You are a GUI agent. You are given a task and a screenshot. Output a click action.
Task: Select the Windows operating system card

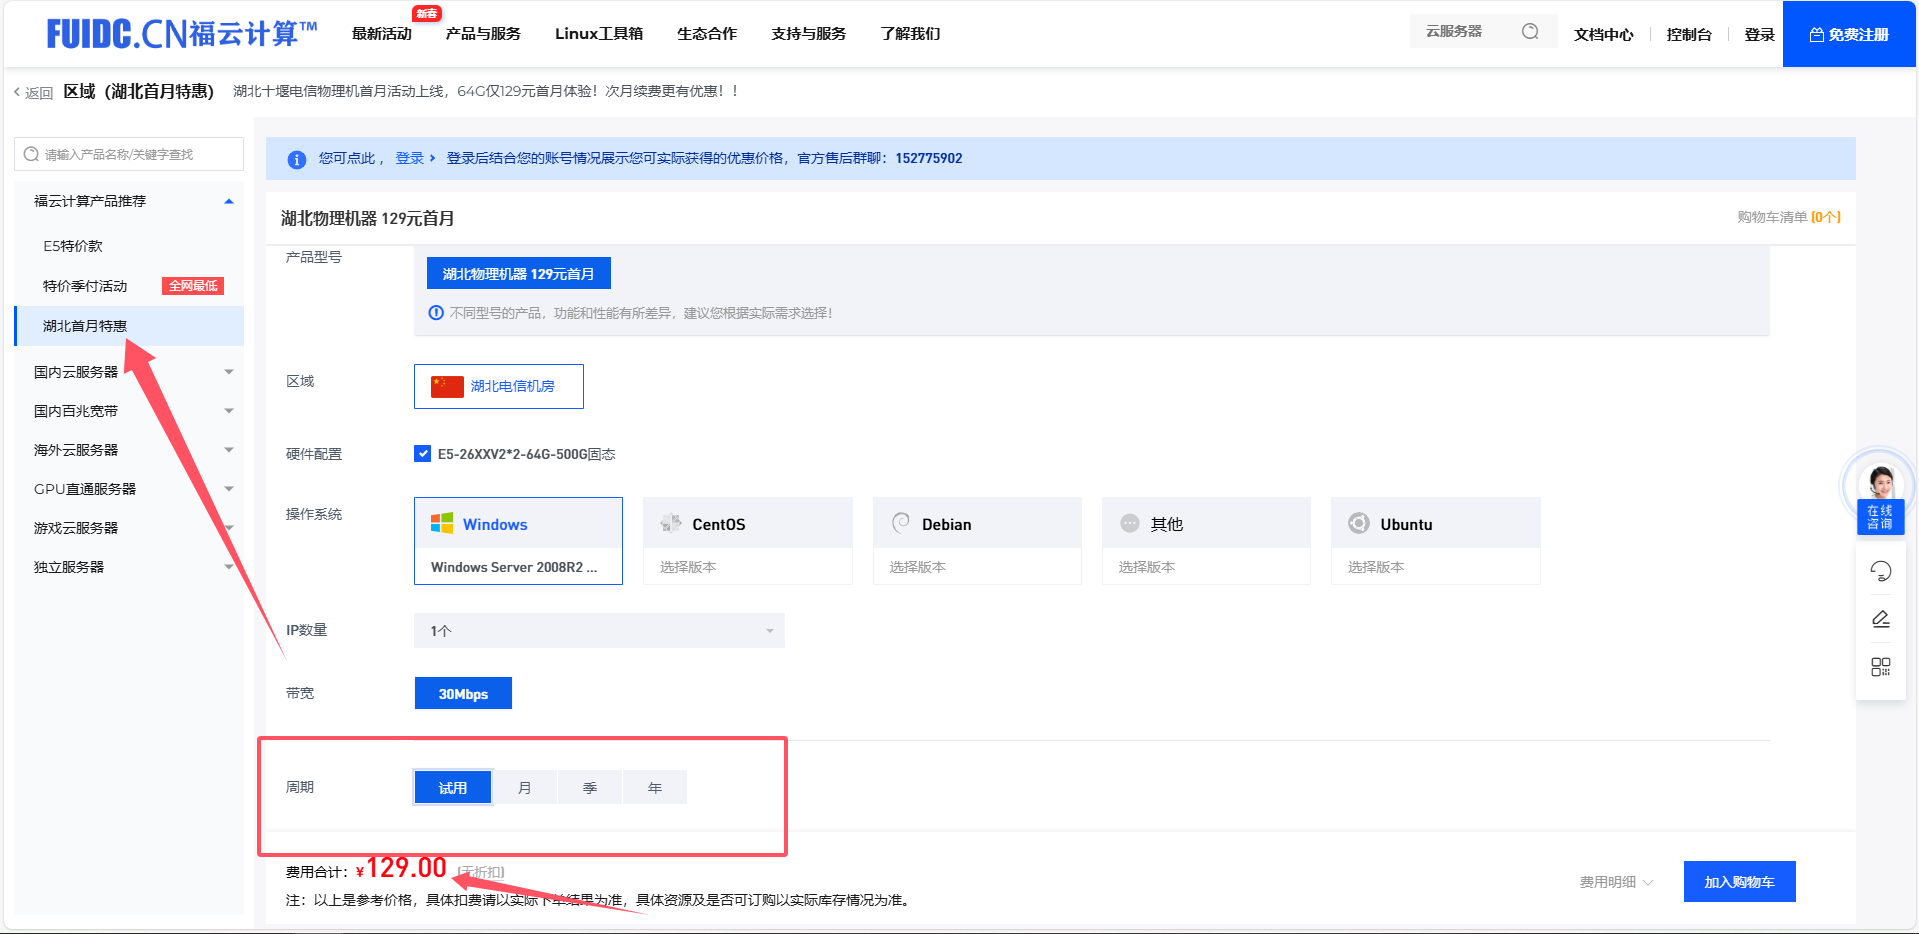(518, 540)
